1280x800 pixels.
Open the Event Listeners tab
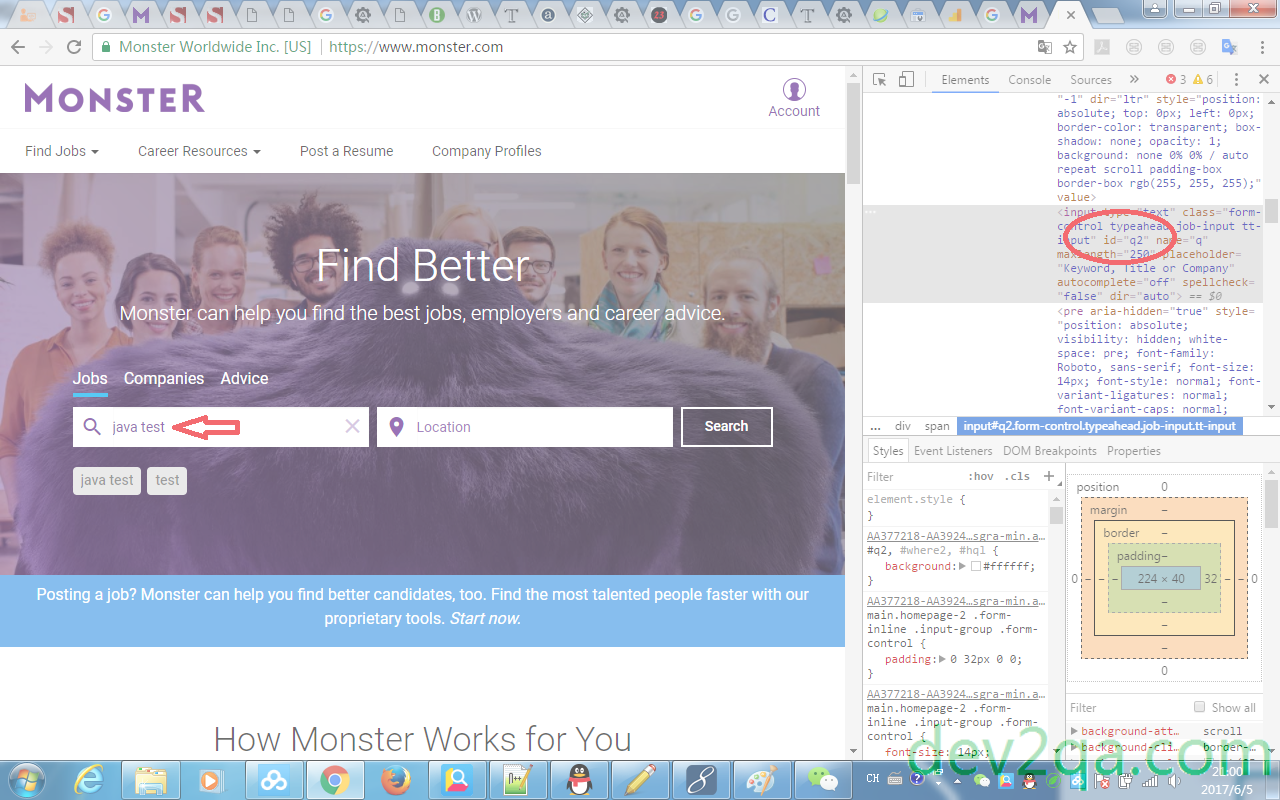953,451
